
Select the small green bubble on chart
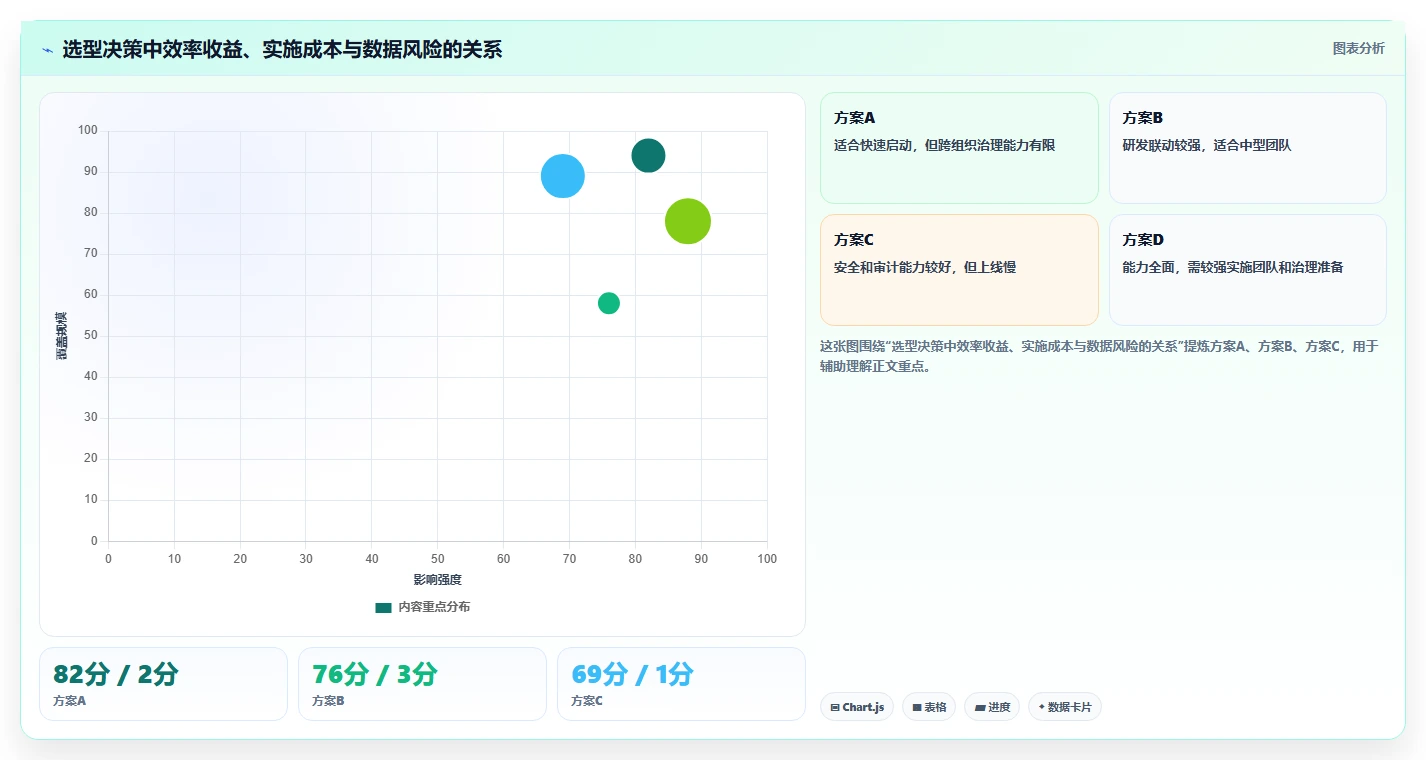point(609,303)
